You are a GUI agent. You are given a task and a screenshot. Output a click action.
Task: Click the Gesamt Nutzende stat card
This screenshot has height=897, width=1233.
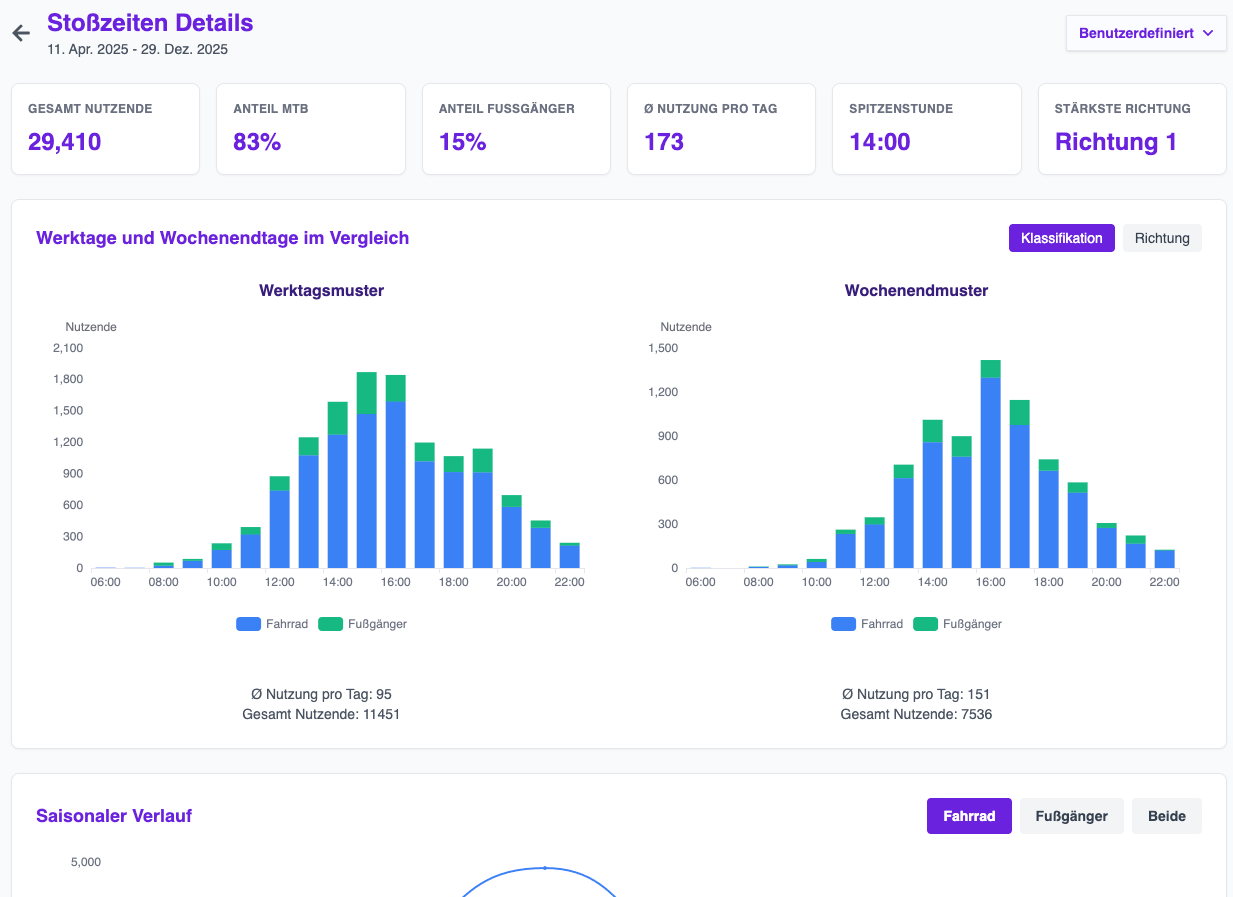pos(105,129)
